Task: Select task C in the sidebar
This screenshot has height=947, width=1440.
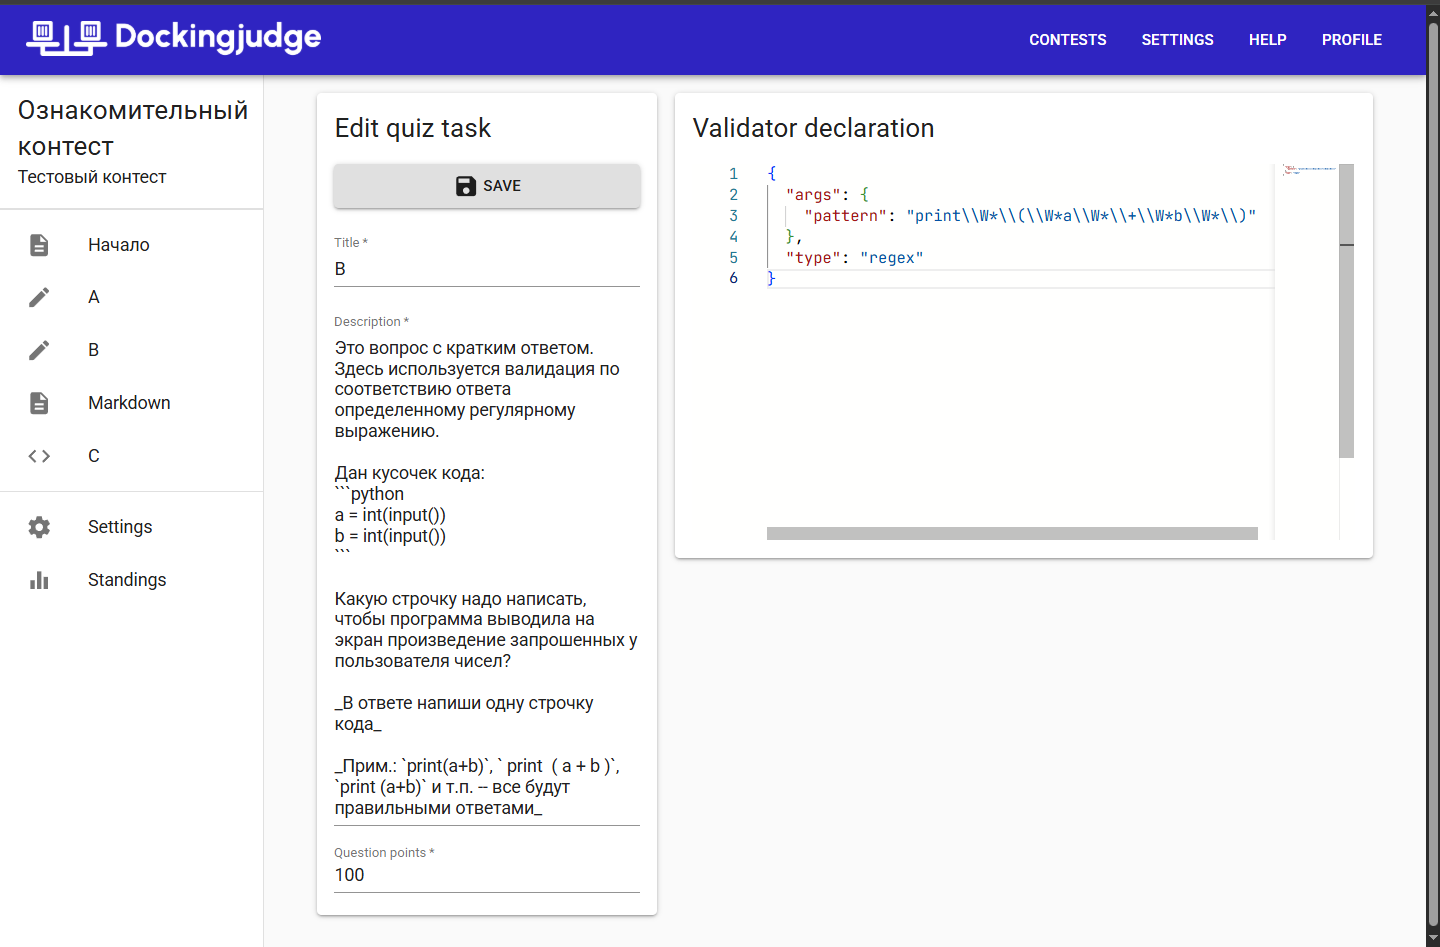Action: pos(132,456)
